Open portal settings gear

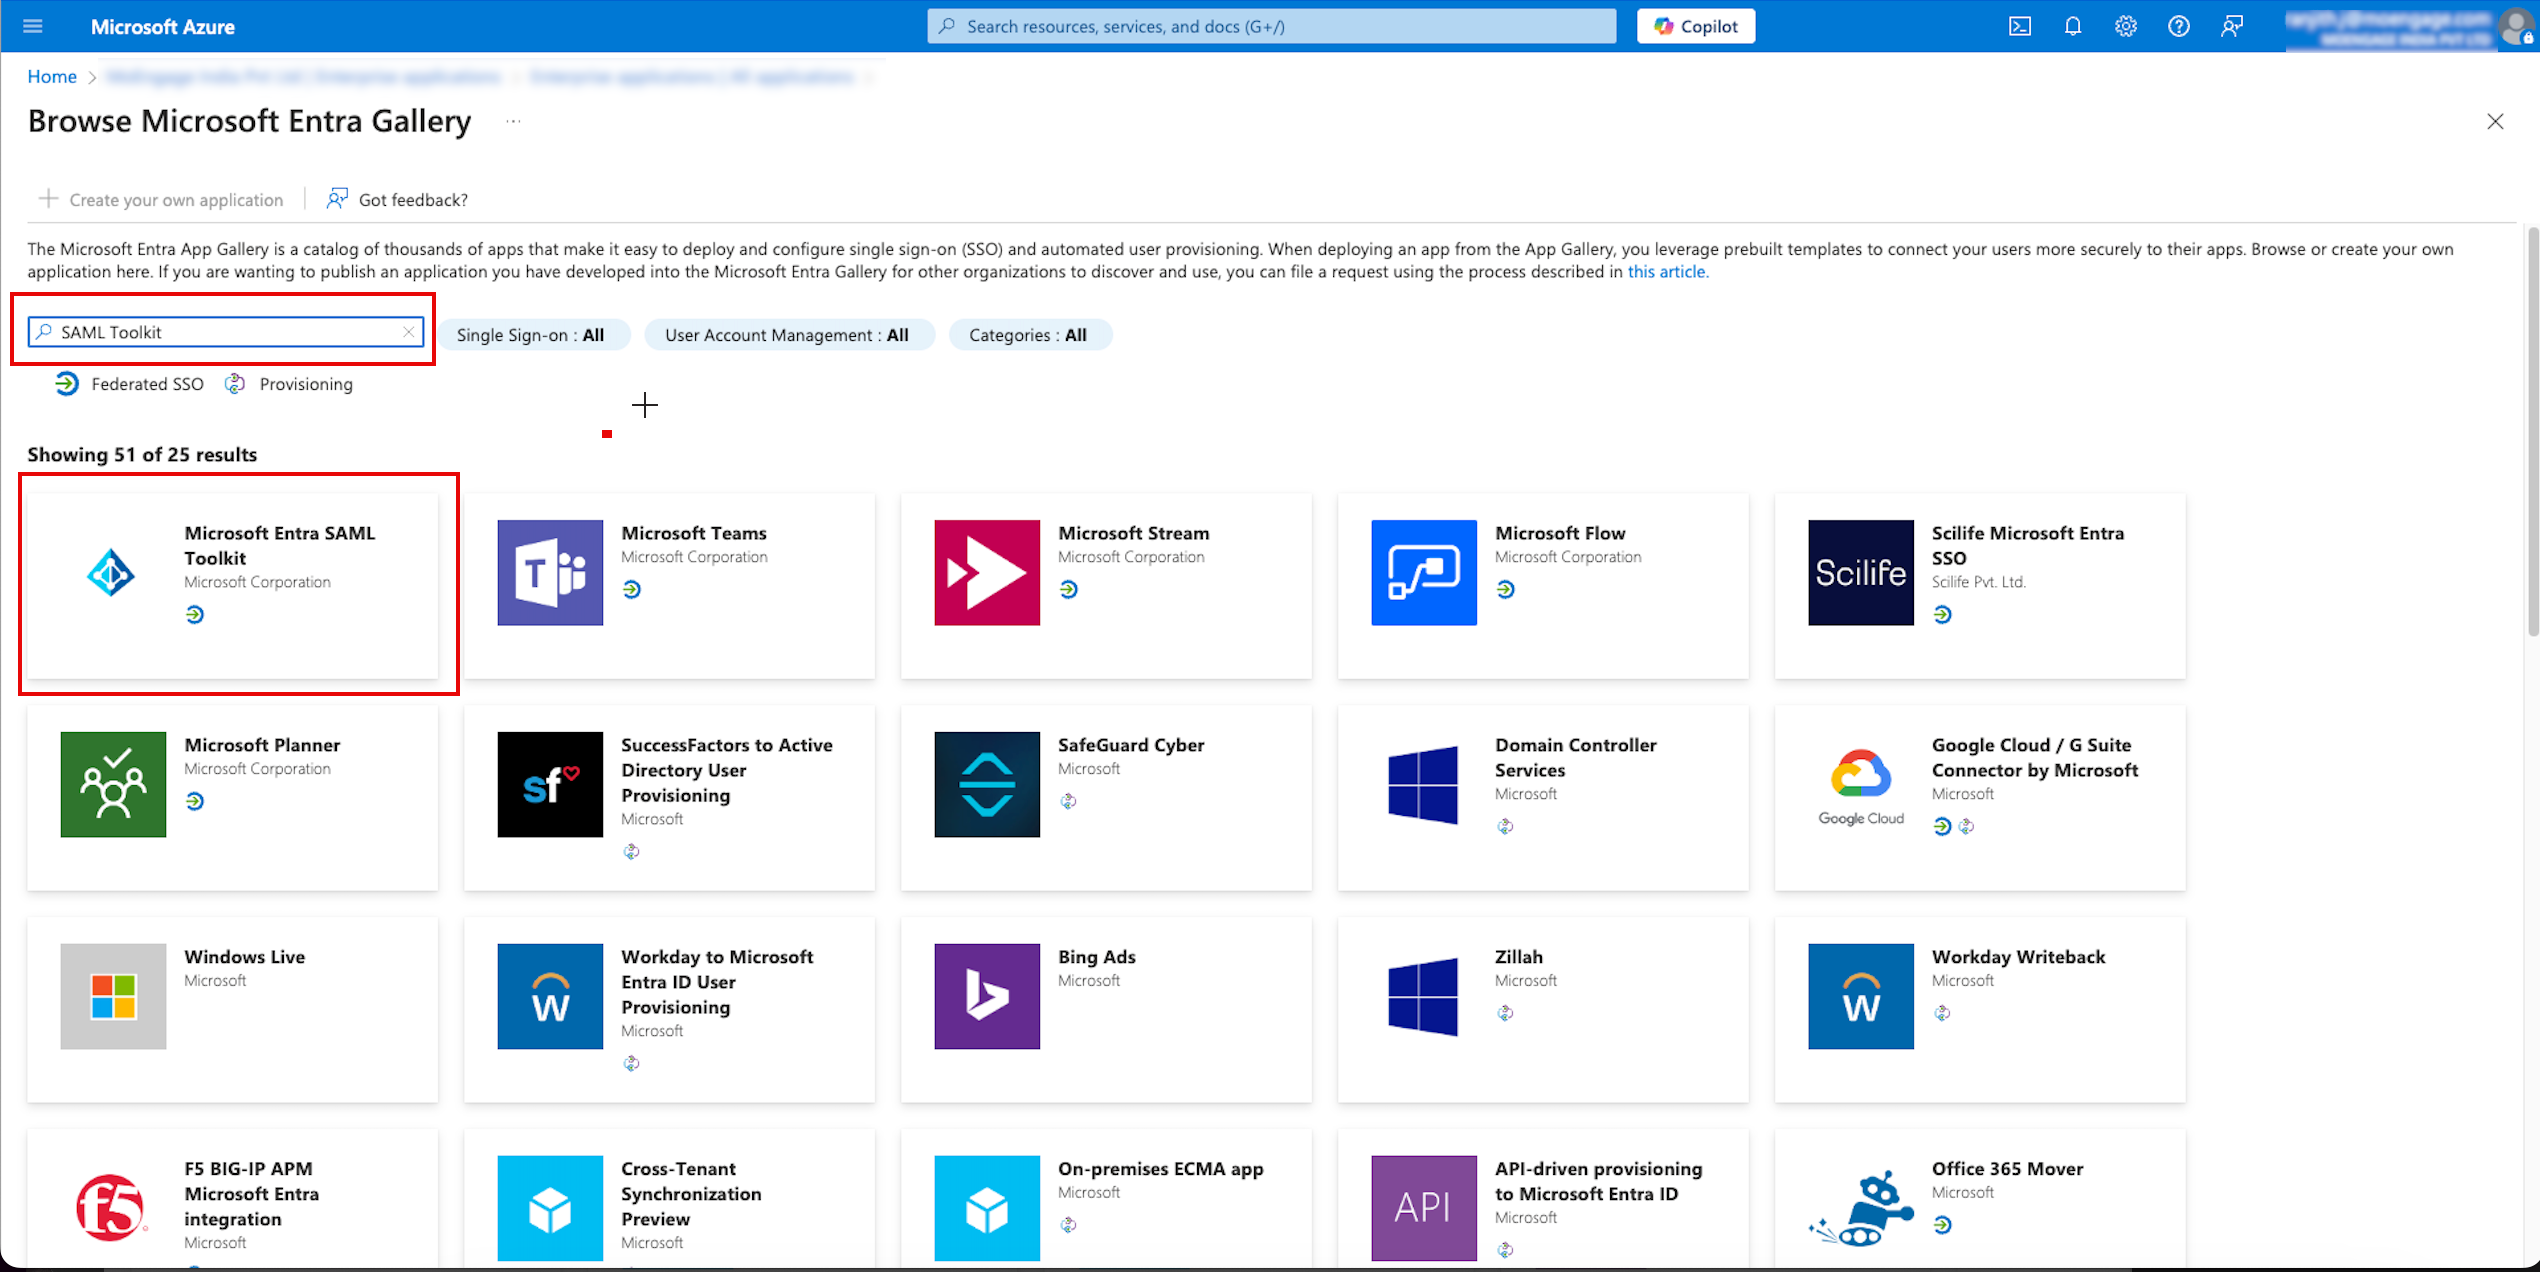coord(2126,26)
